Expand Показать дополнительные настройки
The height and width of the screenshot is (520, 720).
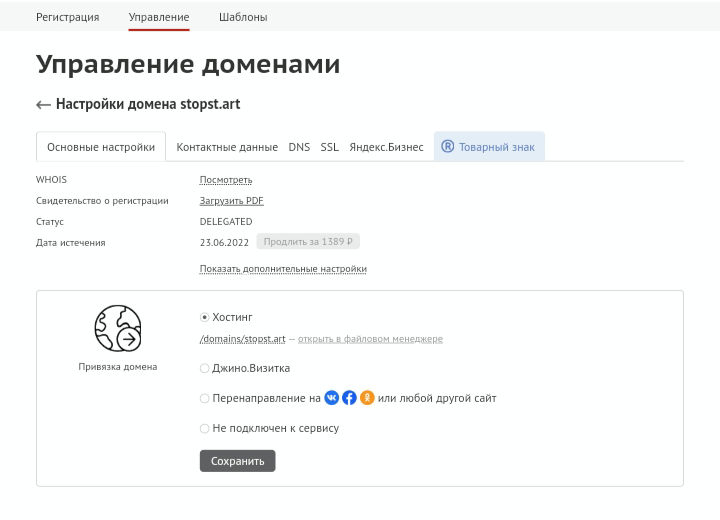click(283, 269)
